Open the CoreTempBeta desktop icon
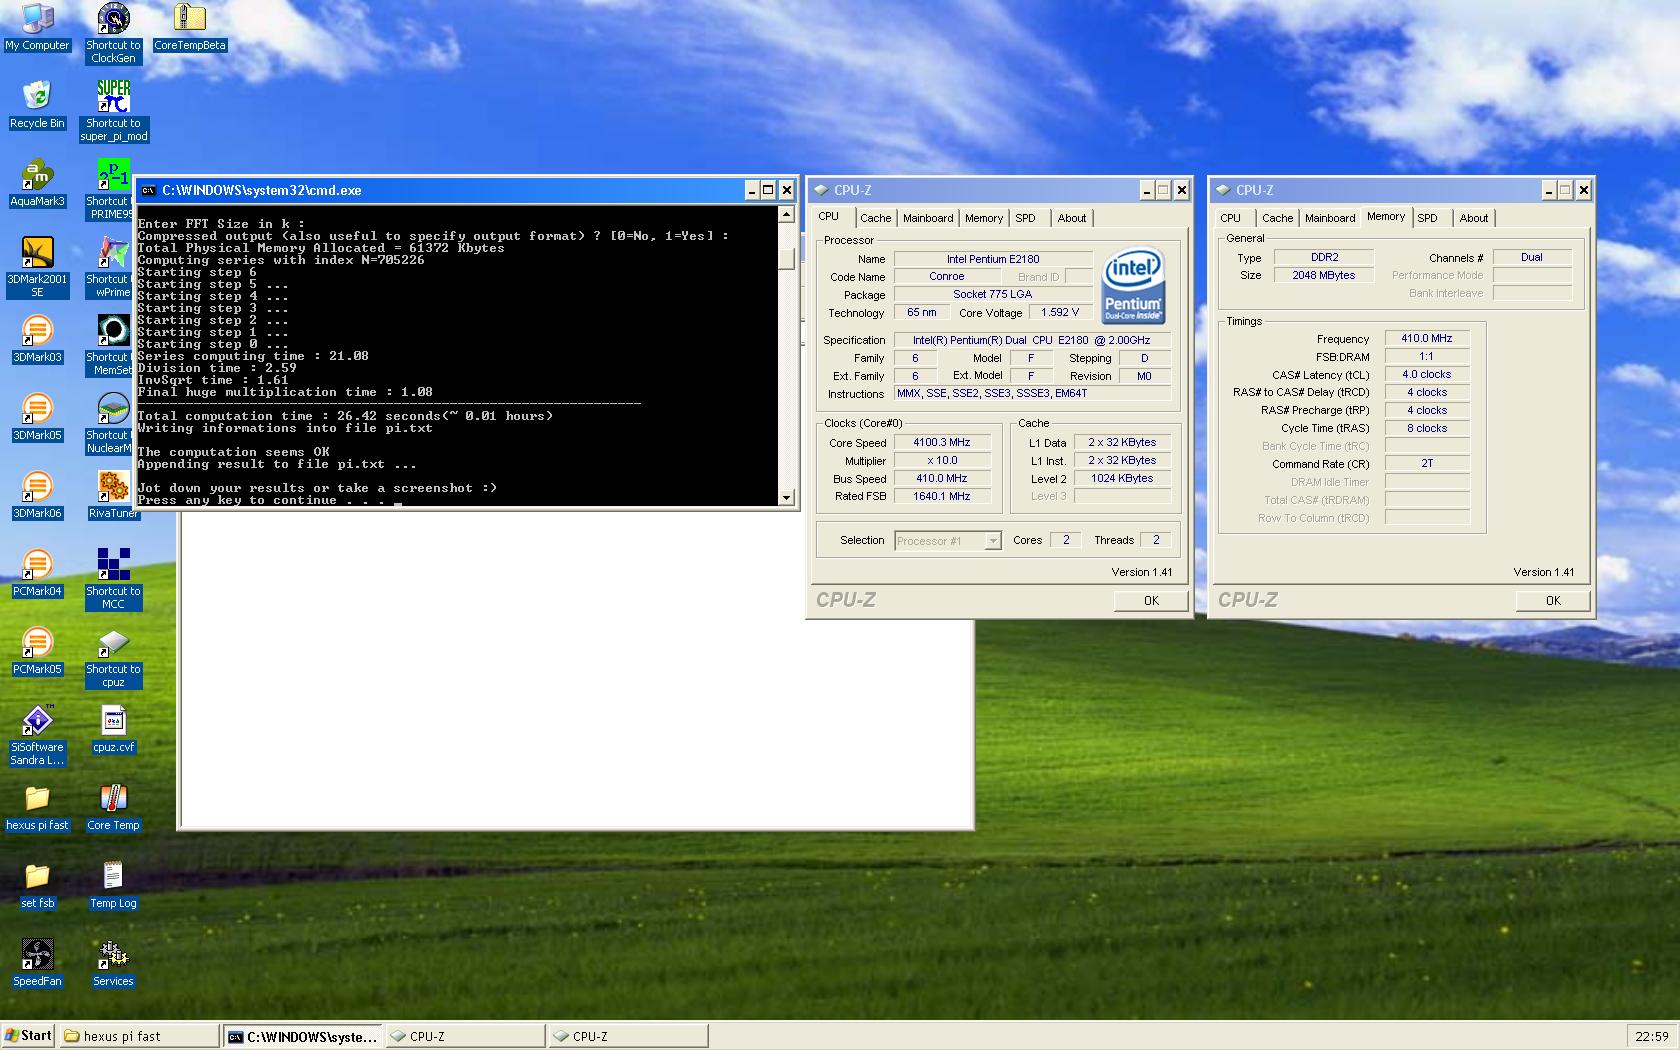The height and width of the screenshot is (1050, 1680). pyautogui.click(x=189, y=27)
